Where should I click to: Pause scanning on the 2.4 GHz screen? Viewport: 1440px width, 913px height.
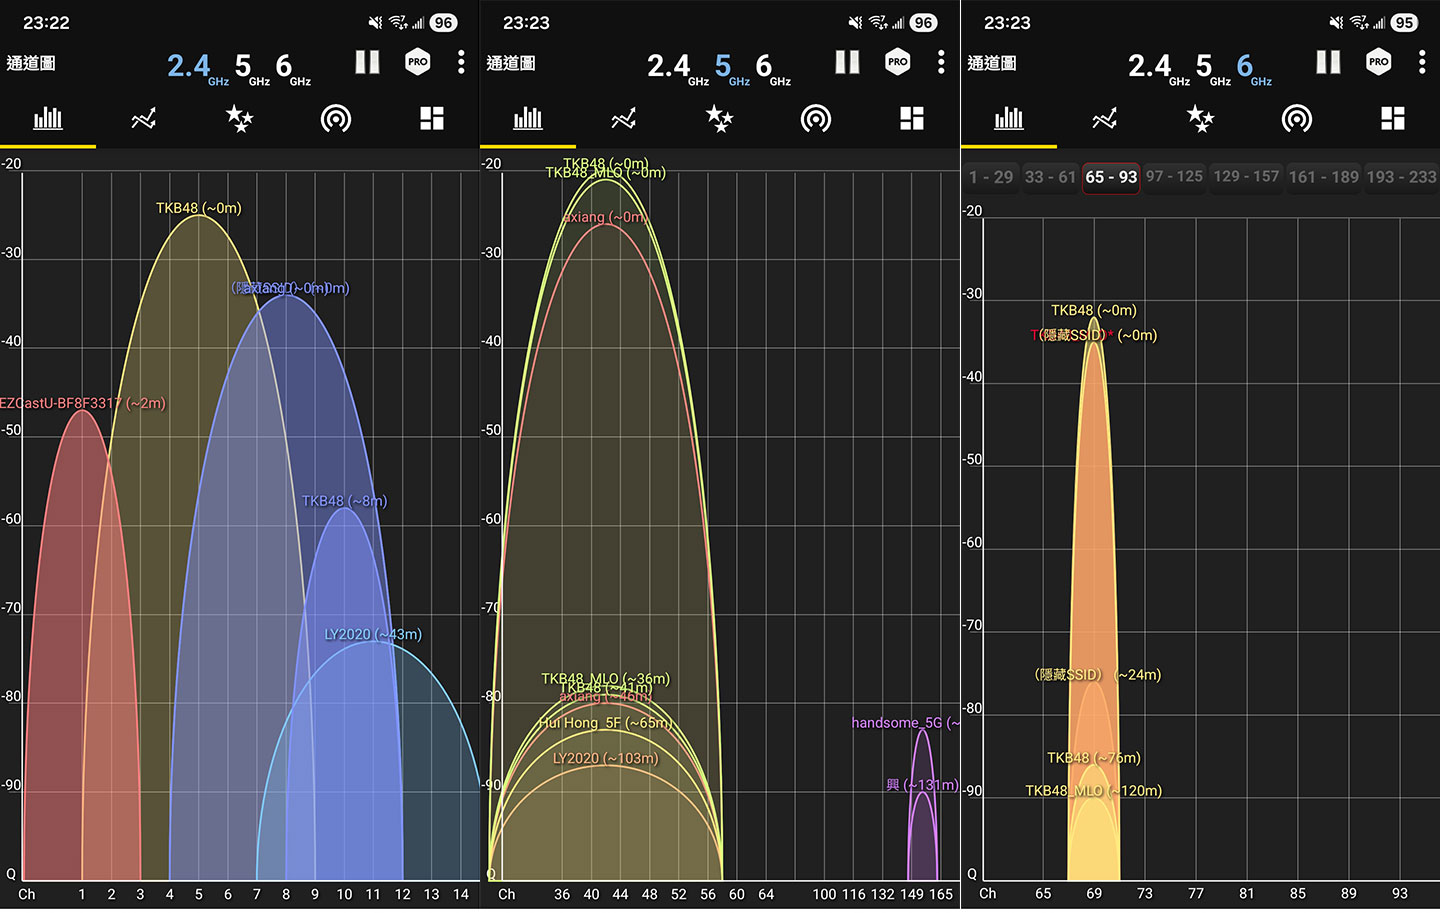[x=367, y=63]
